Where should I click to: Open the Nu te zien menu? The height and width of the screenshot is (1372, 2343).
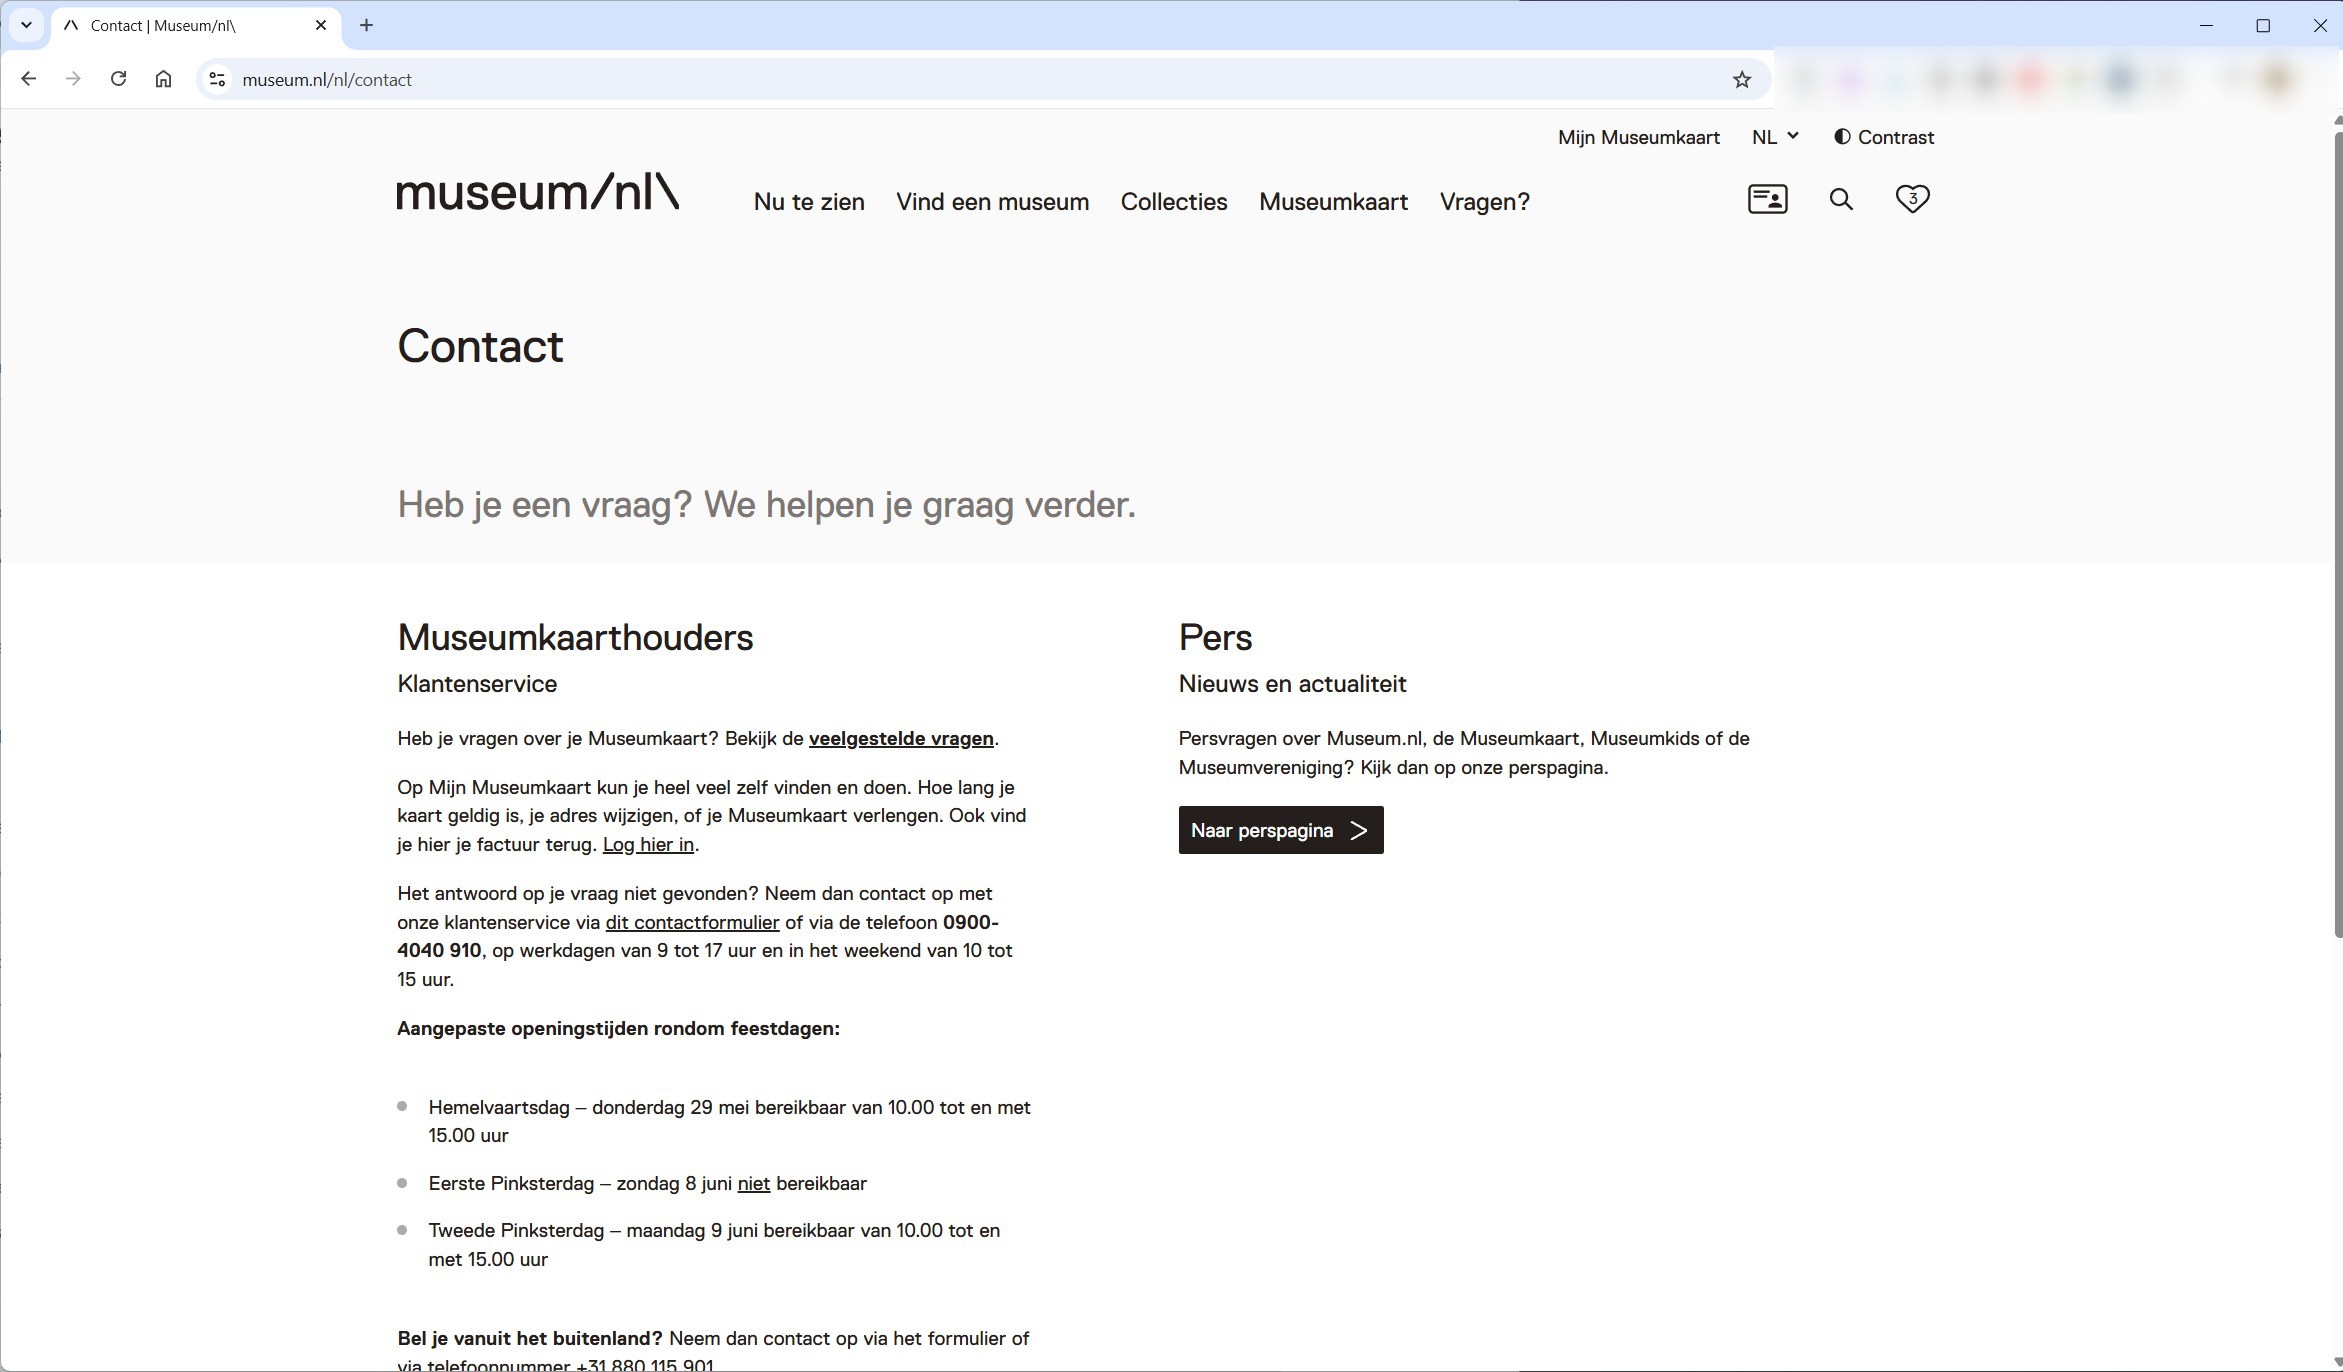(x=809, y=201)
